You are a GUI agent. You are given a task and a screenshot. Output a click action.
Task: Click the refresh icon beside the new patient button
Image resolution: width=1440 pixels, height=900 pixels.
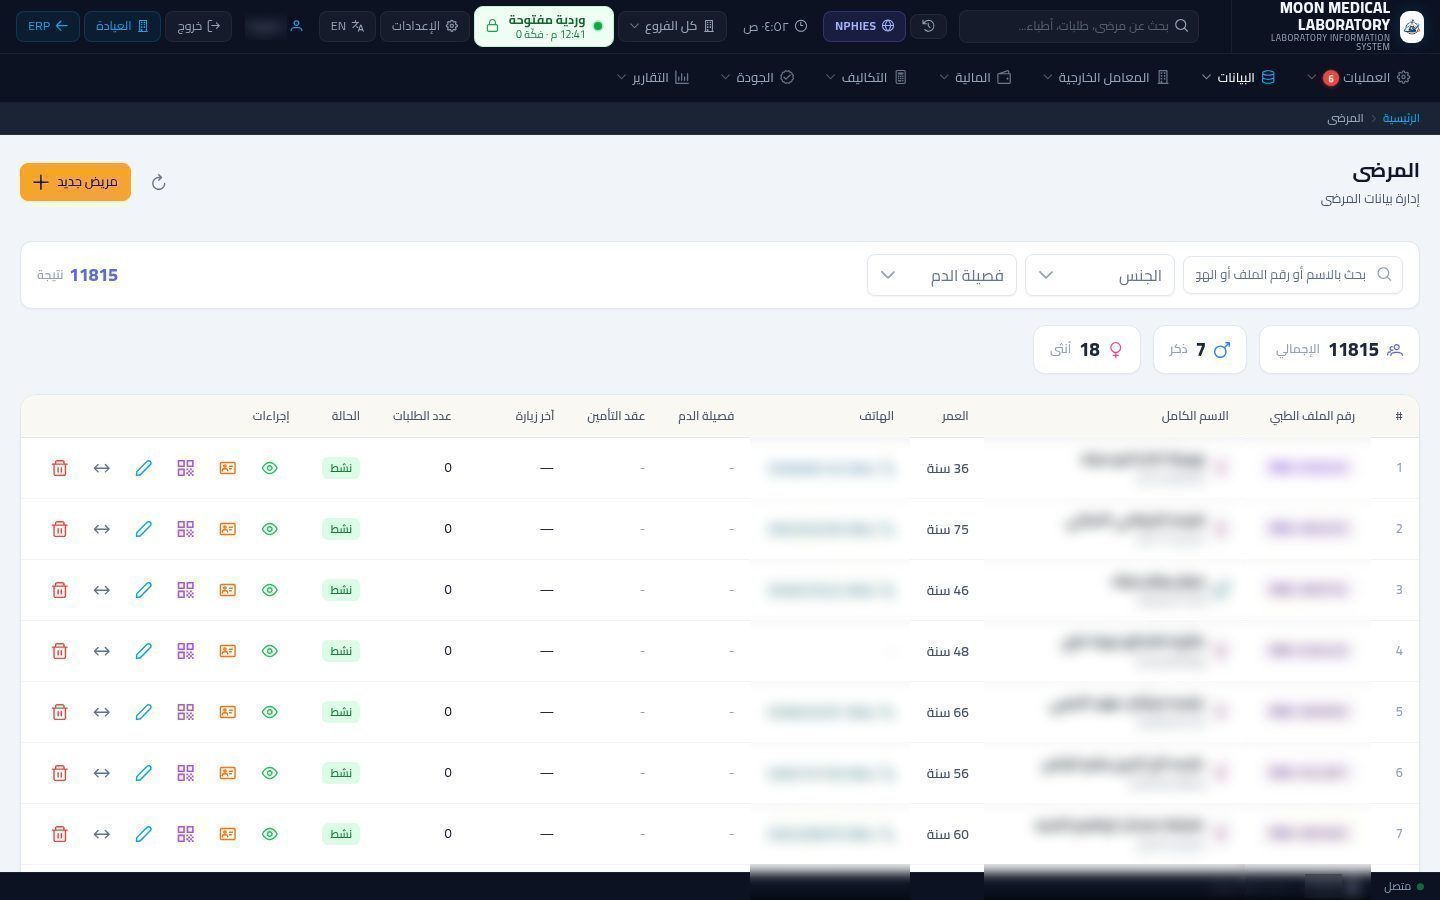click(158, 182)
